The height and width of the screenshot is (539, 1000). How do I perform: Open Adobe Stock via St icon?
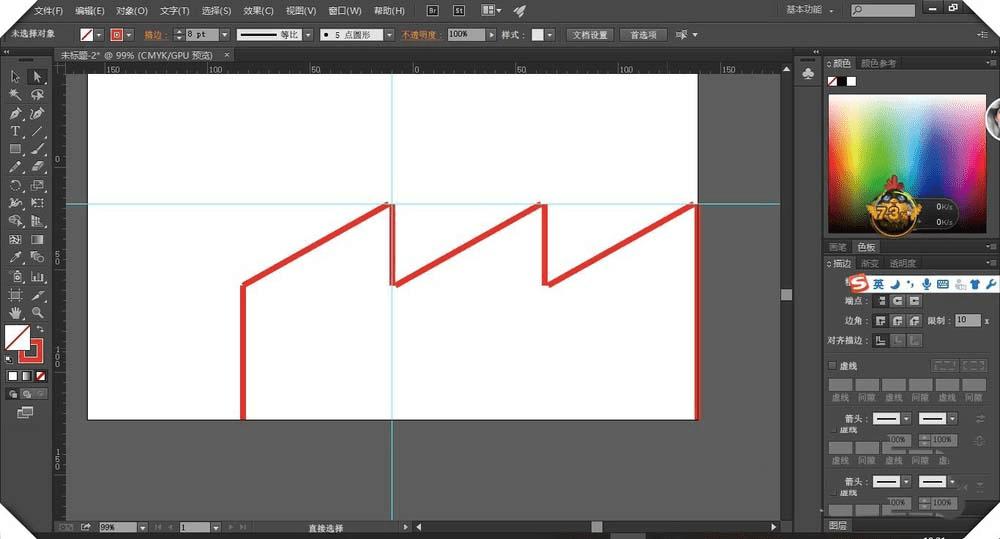[459, 11]
